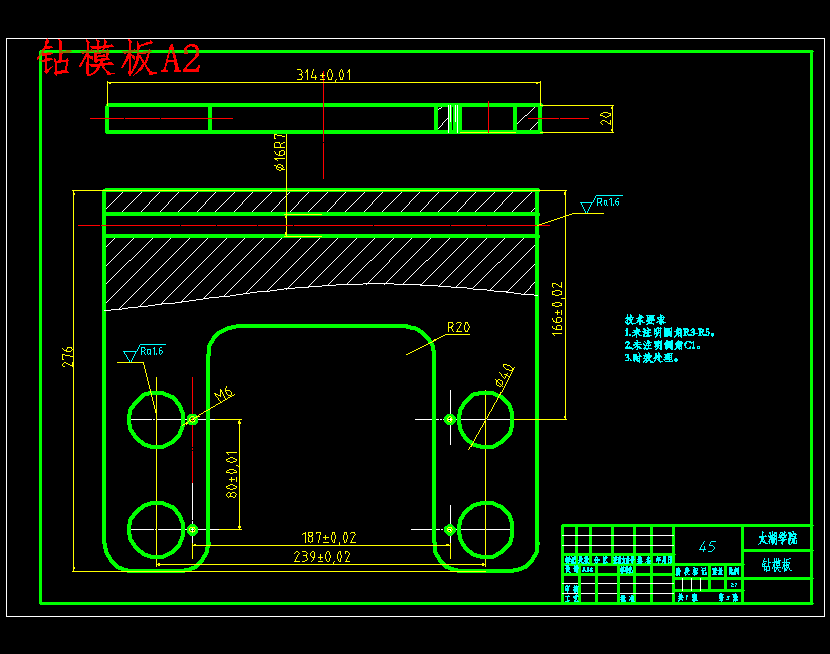Click the part name 钻模板 in title block

click(x=777, y=565)
